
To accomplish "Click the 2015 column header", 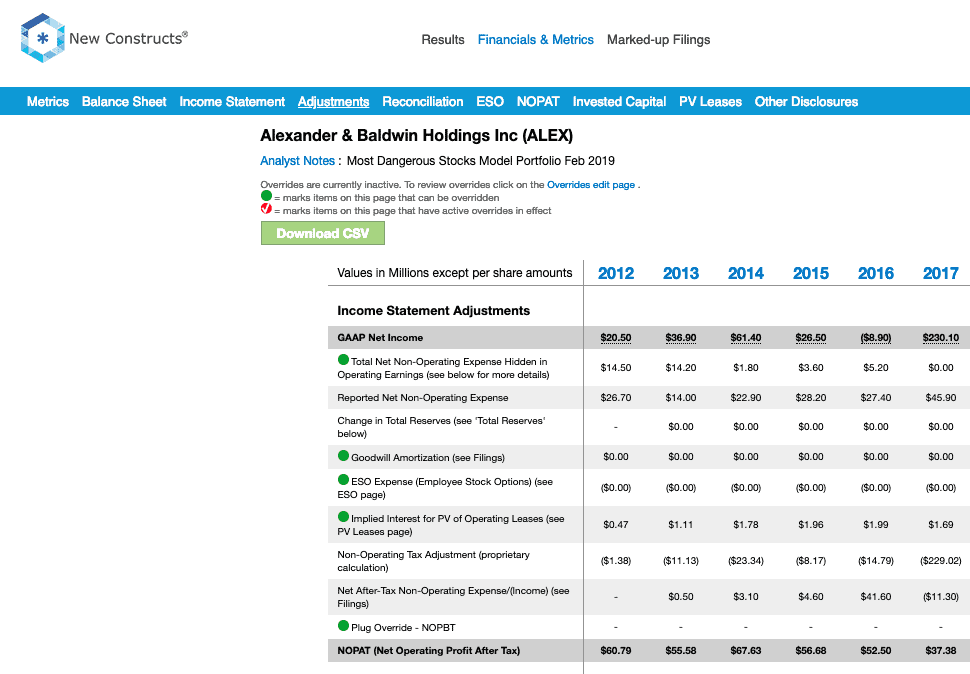I will (x=810, y=273).
